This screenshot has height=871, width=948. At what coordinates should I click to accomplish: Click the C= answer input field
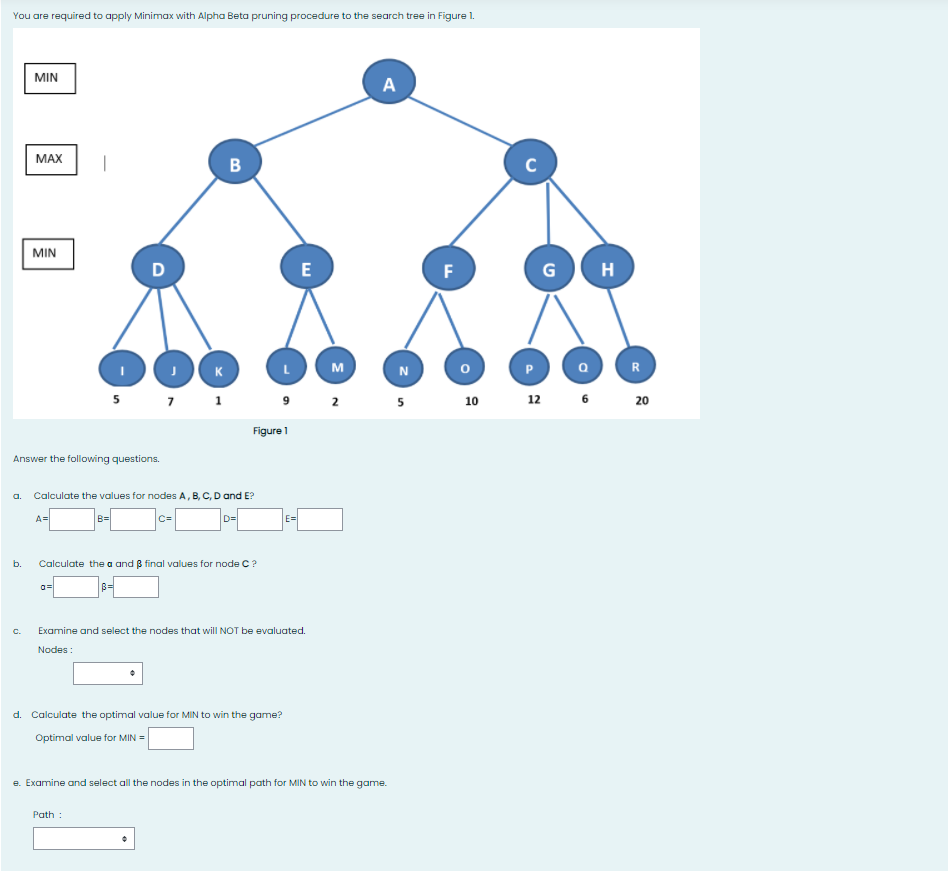198,519
